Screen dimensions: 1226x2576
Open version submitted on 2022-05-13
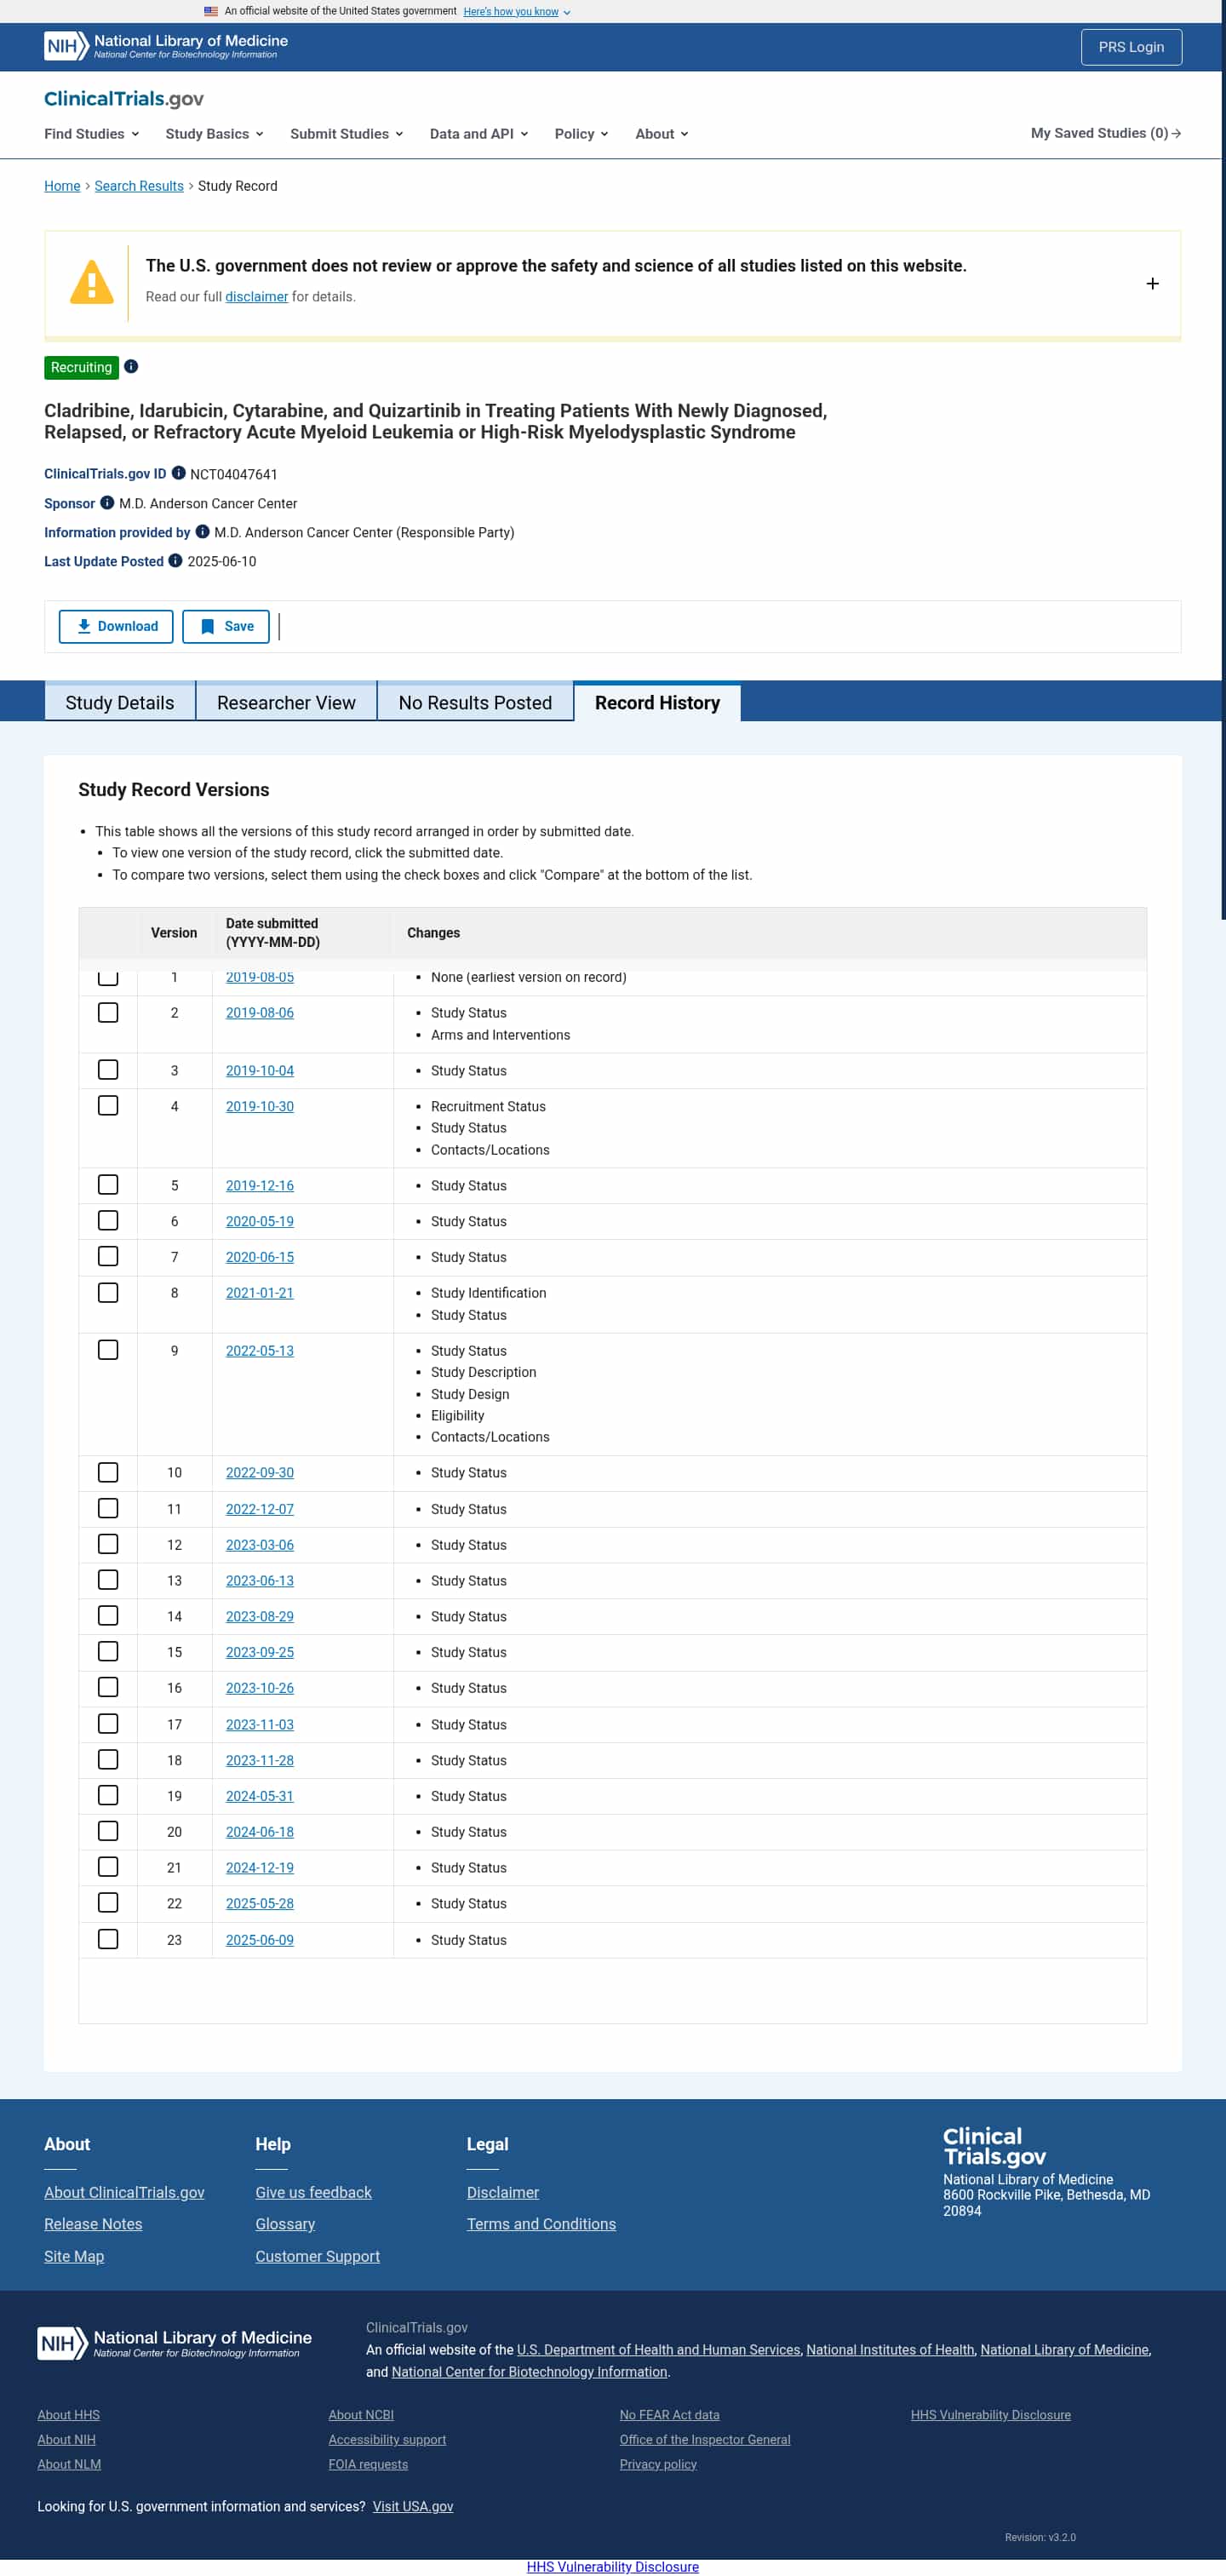pos(259,1351)
